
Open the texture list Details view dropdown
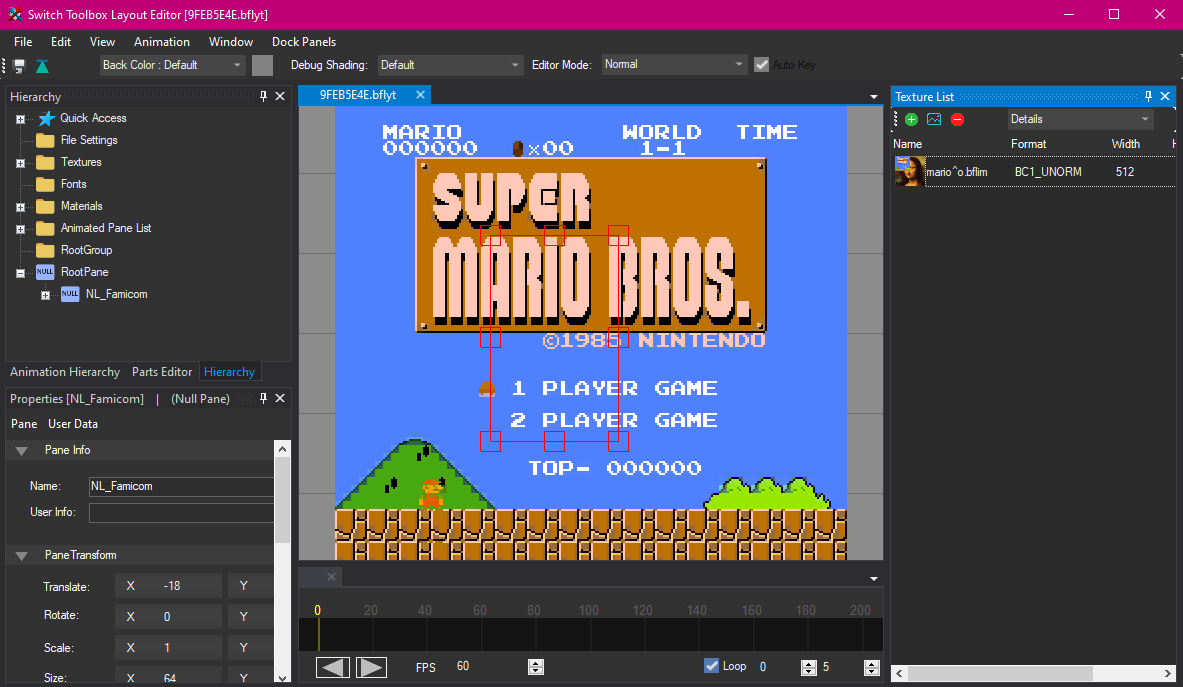click(x=1080, y=119)
